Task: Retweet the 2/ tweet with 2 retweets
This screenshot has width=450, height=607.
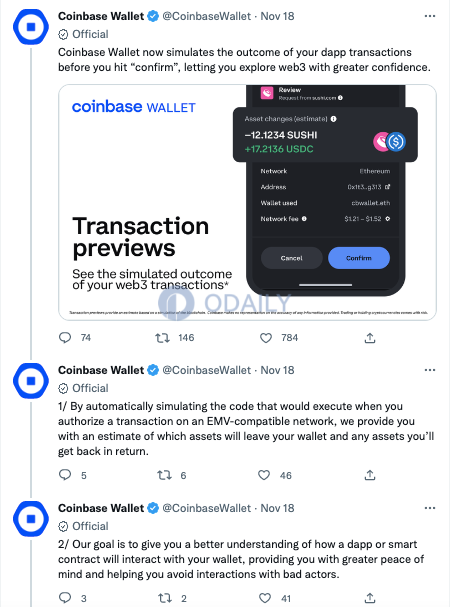Action: pos(165,598)
